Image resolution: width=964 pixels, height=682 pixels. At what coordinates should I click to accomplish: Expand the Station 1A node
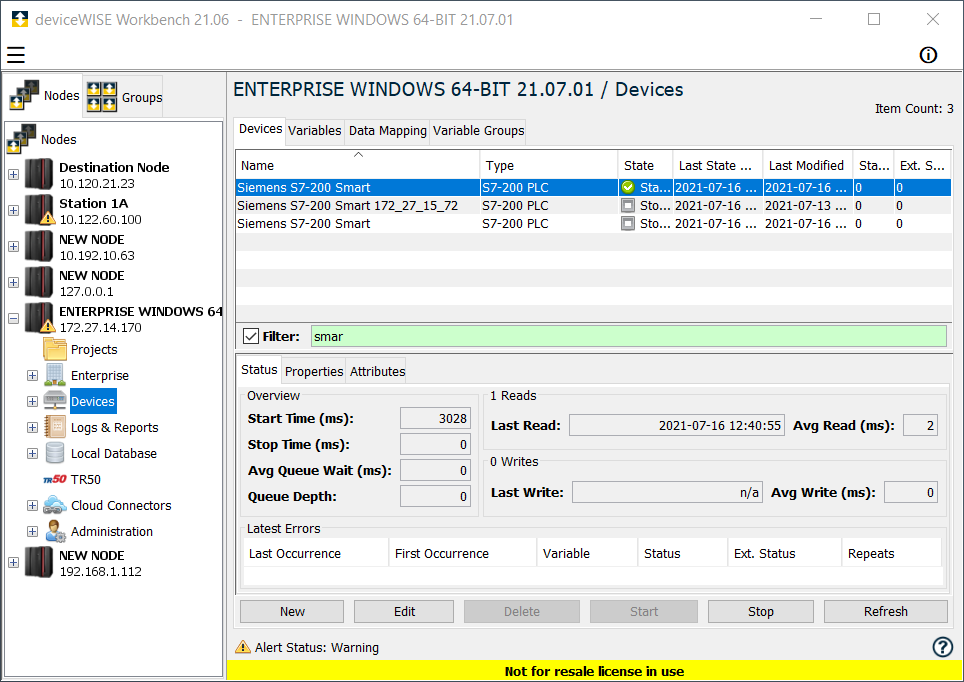pos(14,210)
